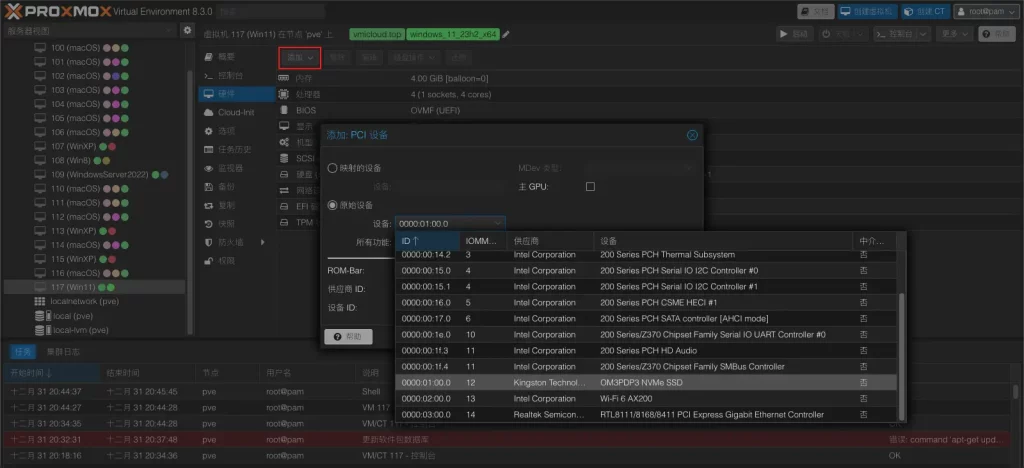The height and width of the screenshot is (468, 1024).
Task: Open the 权限 permissions unlock icon
Action: click(x=209, y=261)
